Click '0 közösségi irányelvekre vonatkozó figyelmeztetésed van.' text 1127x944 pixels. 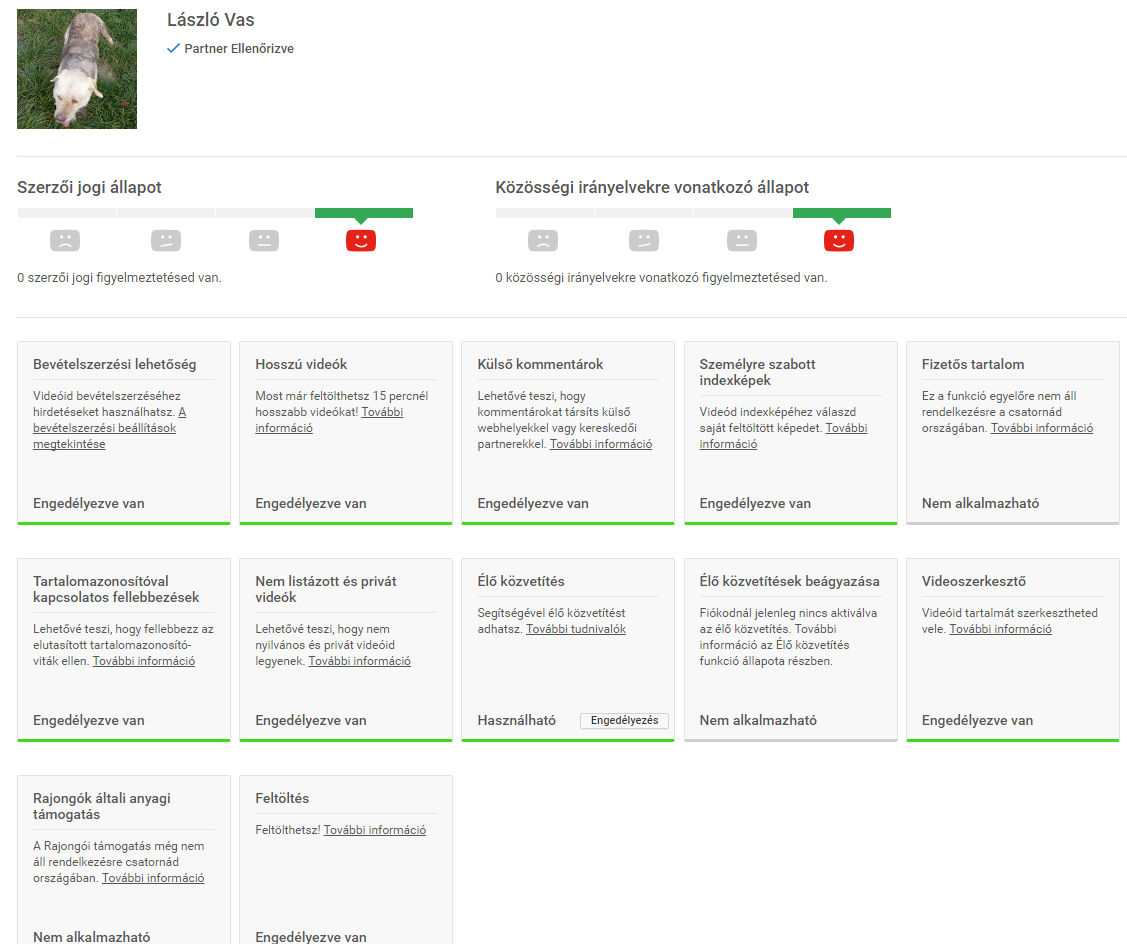click(x=661, y=278)
